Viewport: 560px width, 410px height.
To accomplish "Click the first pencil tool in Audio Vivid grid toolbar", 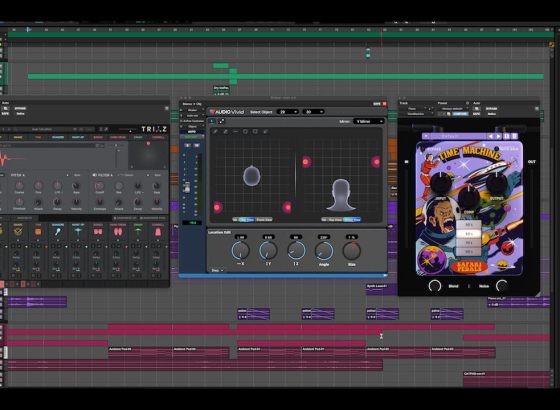I will [215, 131].
